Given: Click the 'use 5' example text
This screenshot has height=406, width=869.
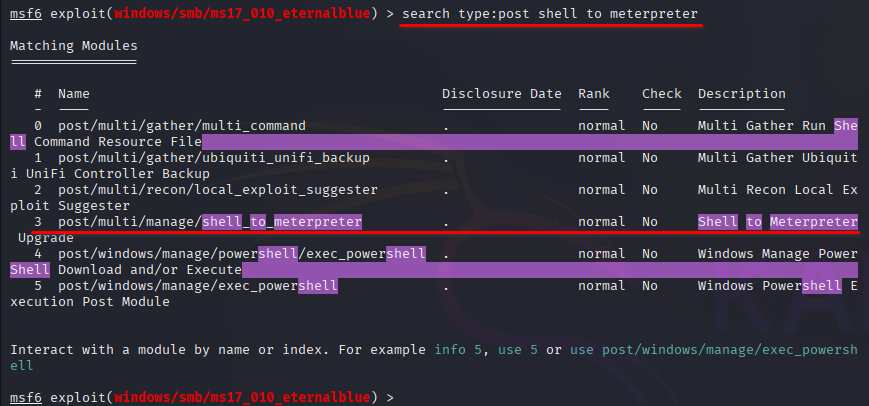Looking at the screenshot, I should (x=518, y=350).
